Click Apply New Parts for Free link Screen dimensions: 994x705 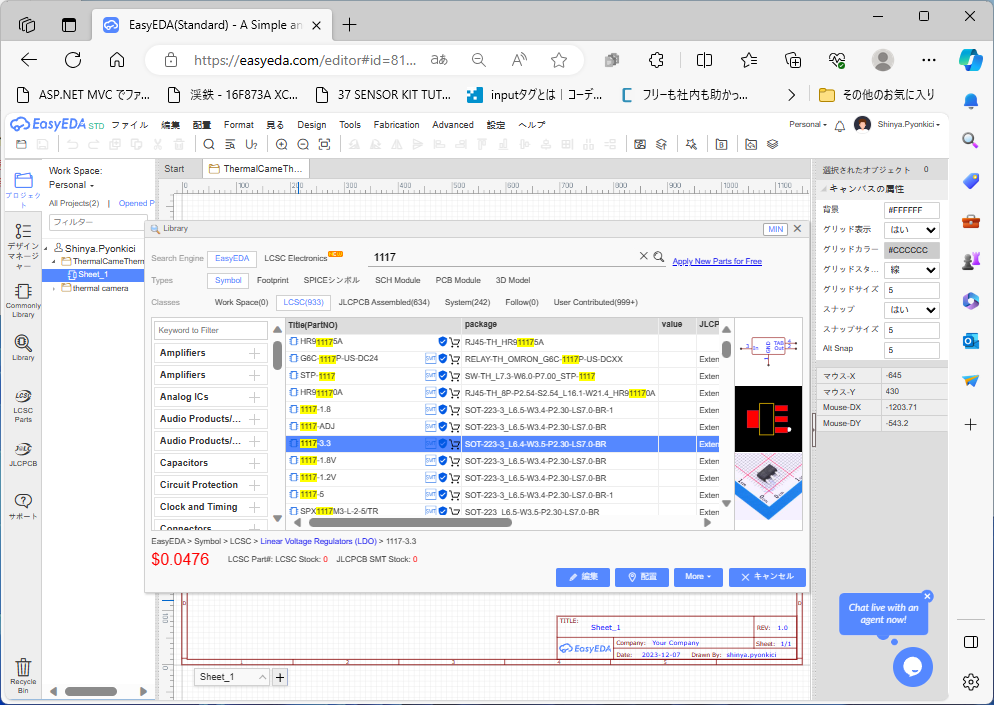point(717,261)
